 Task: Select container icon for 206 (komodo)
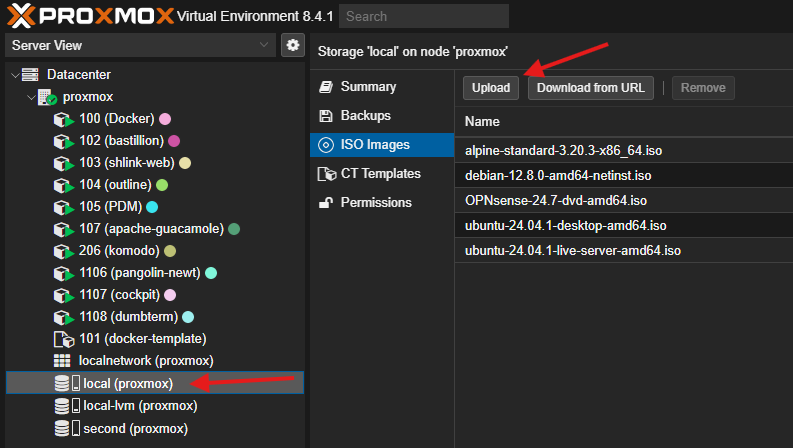[64, 251]
